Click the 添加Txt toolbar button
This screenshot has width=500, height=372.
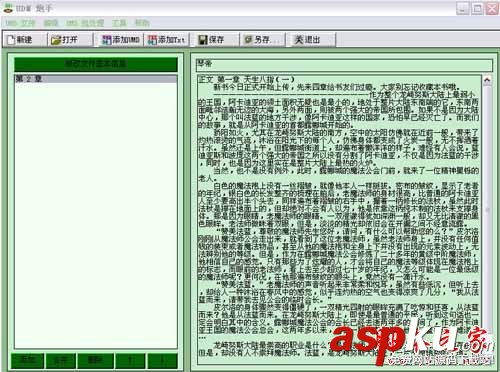(166, 40)
